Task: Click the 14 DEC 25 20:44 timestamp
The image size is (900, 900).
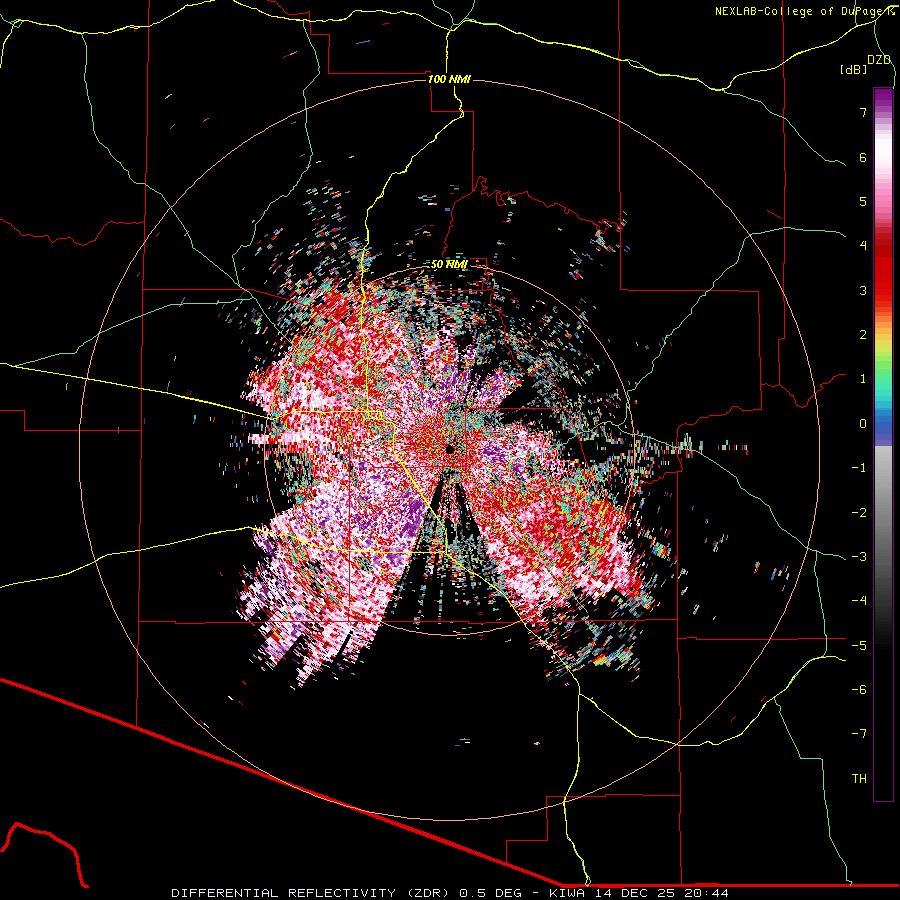Action: (x=662, y=893)
